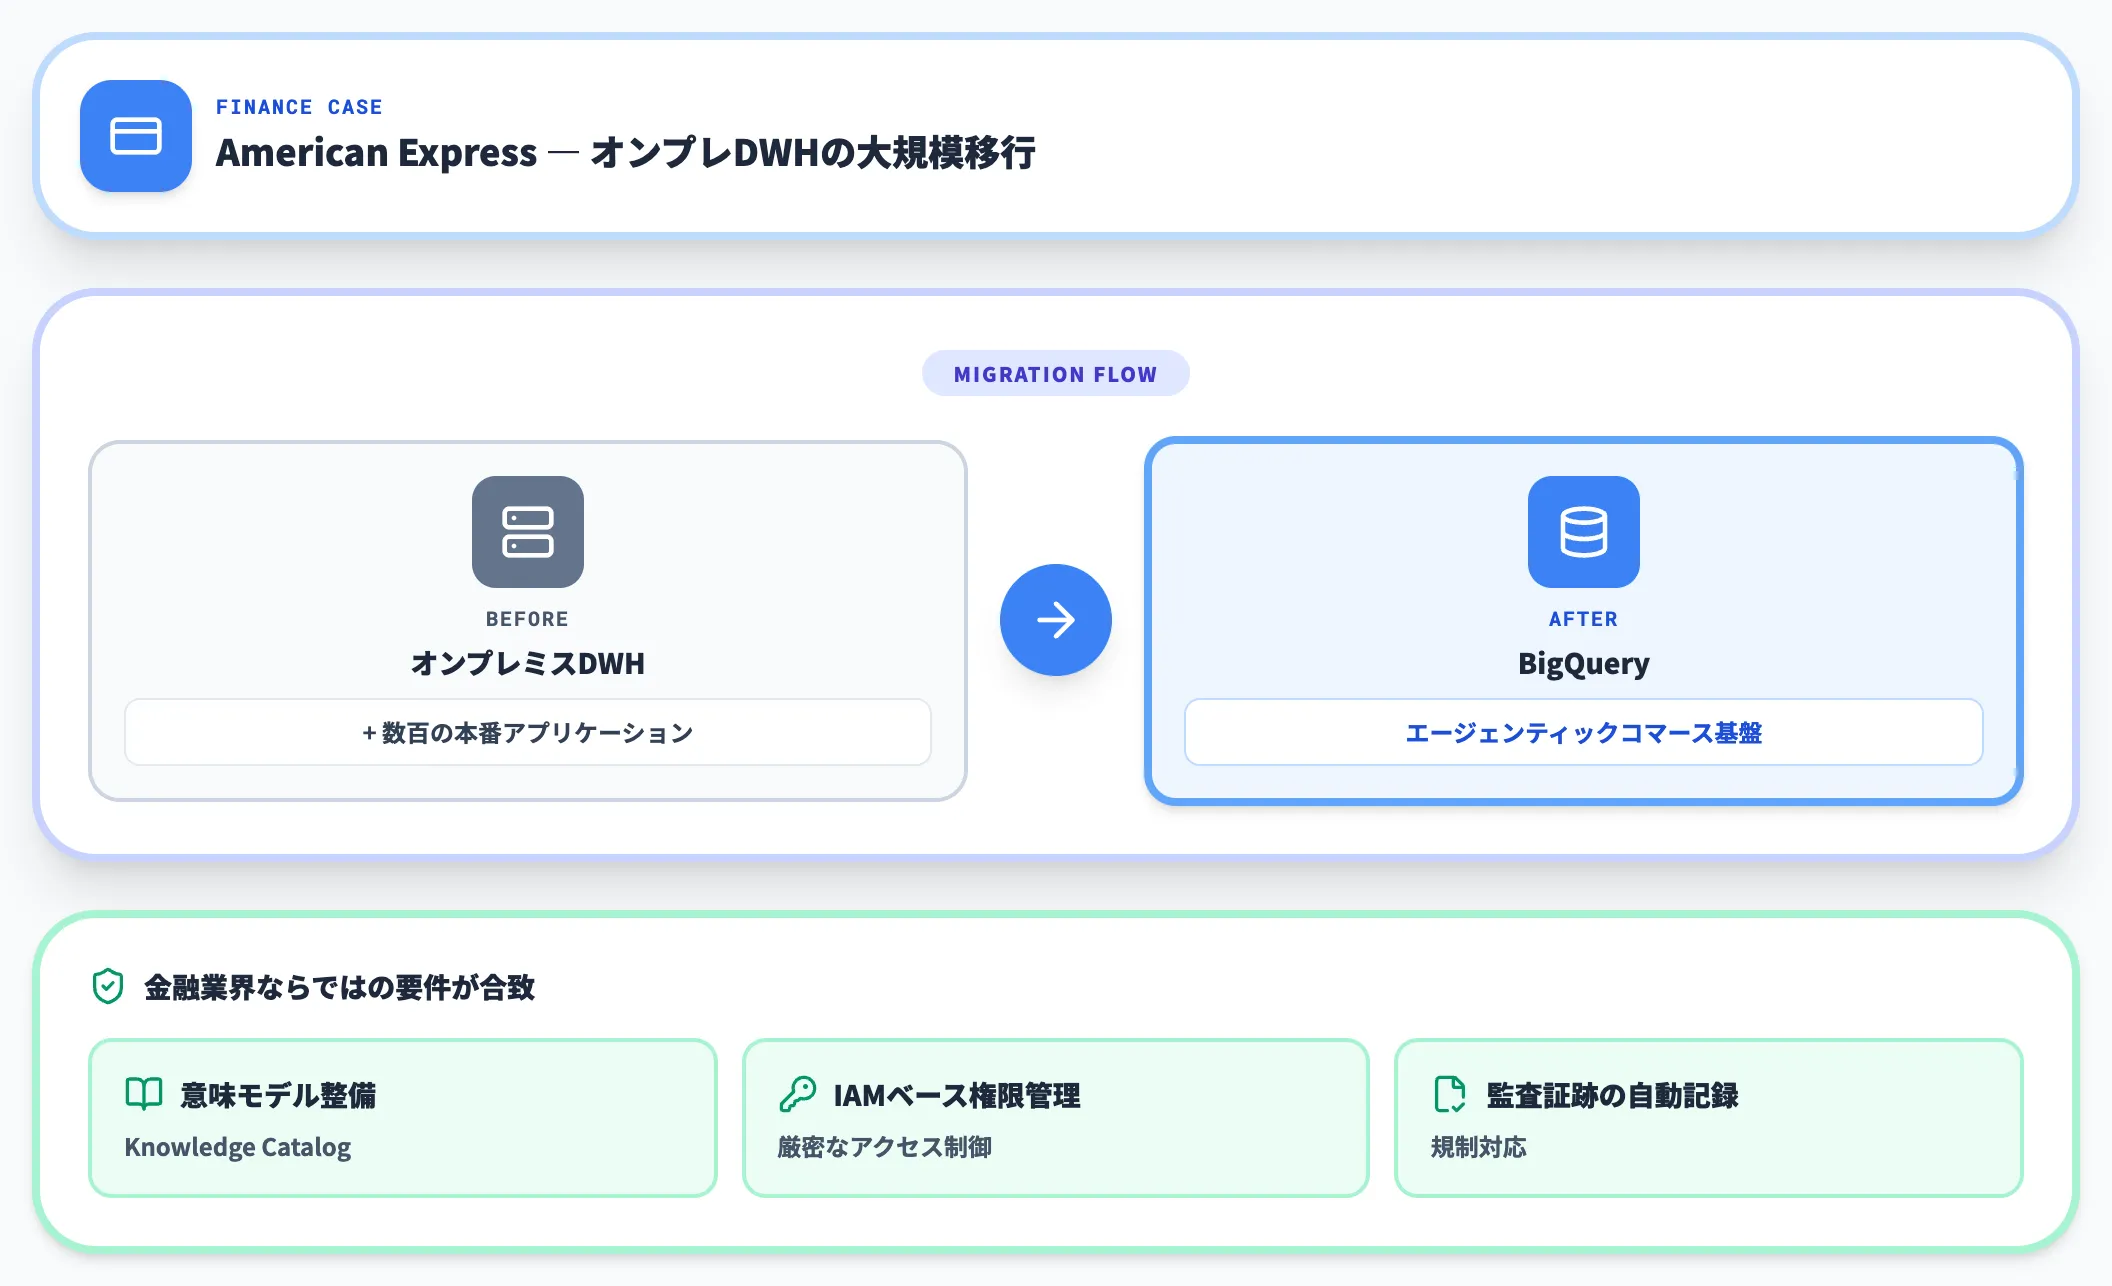Click the shield check icon next to 金融業界ならではの要件が合致
Viewport: 2112px width, 1286px height.
106,986
